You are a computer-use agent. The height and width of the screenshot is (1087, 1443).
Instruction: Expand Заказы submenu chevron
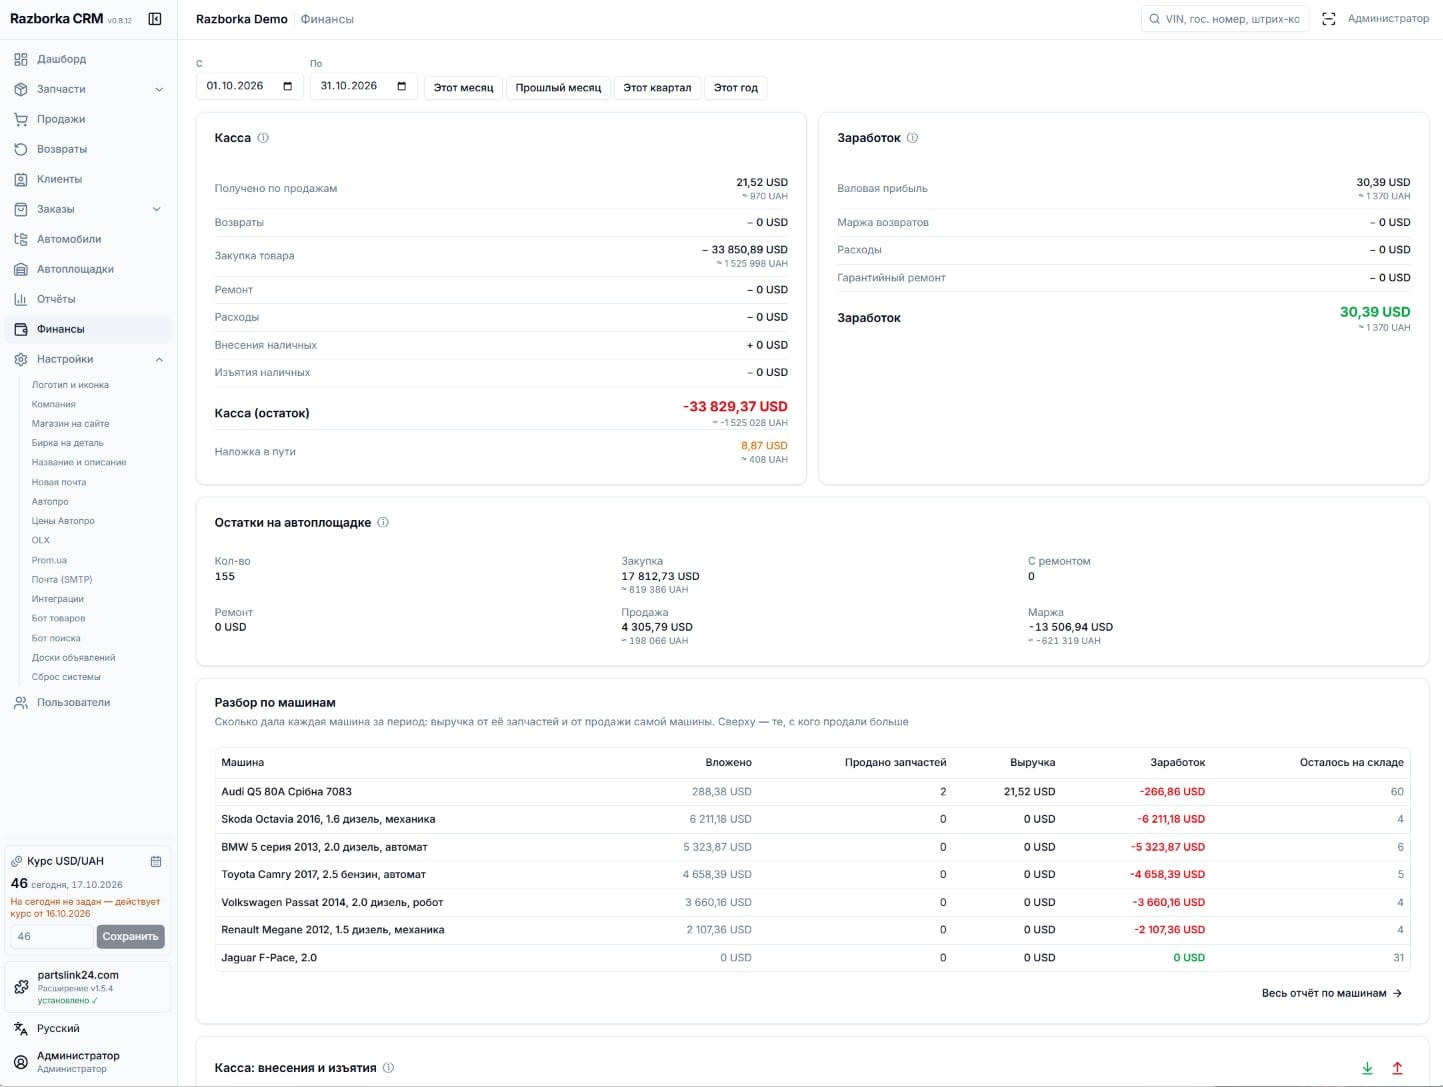point(157,209)
